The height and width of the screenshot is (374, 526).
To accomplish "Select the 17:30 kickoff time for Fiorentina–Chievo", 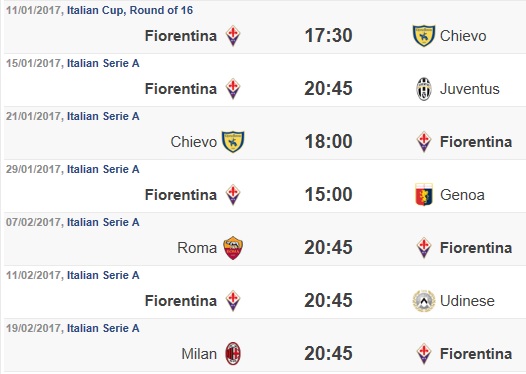I will (x=328, y=36).
